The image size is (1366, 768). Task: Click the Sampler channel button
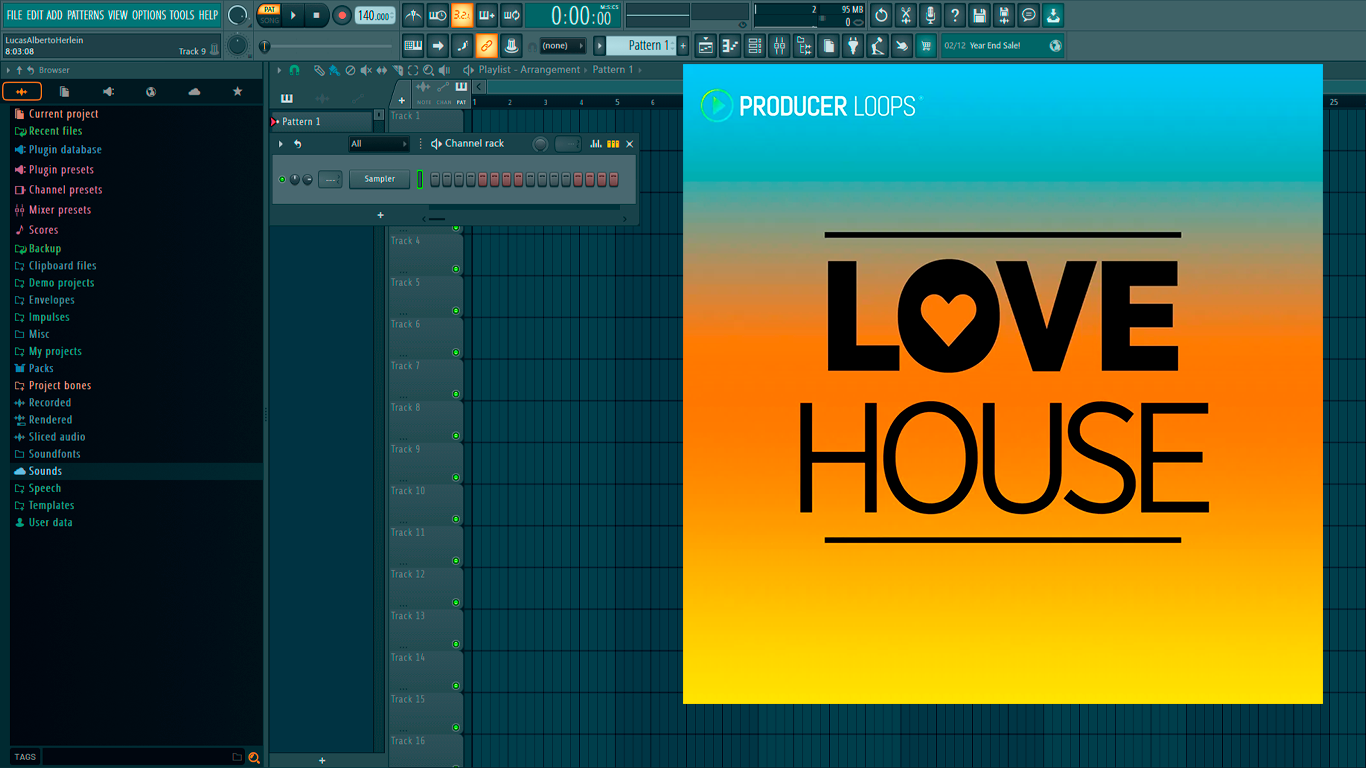[x=379, y=179]
